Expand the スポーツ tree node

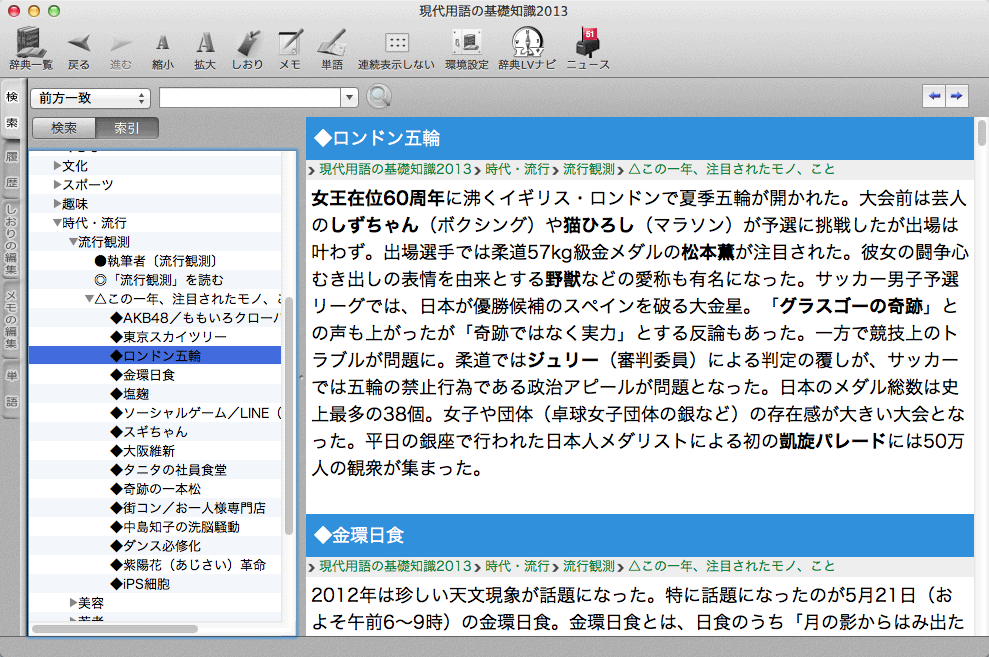[x=58, y=185]
